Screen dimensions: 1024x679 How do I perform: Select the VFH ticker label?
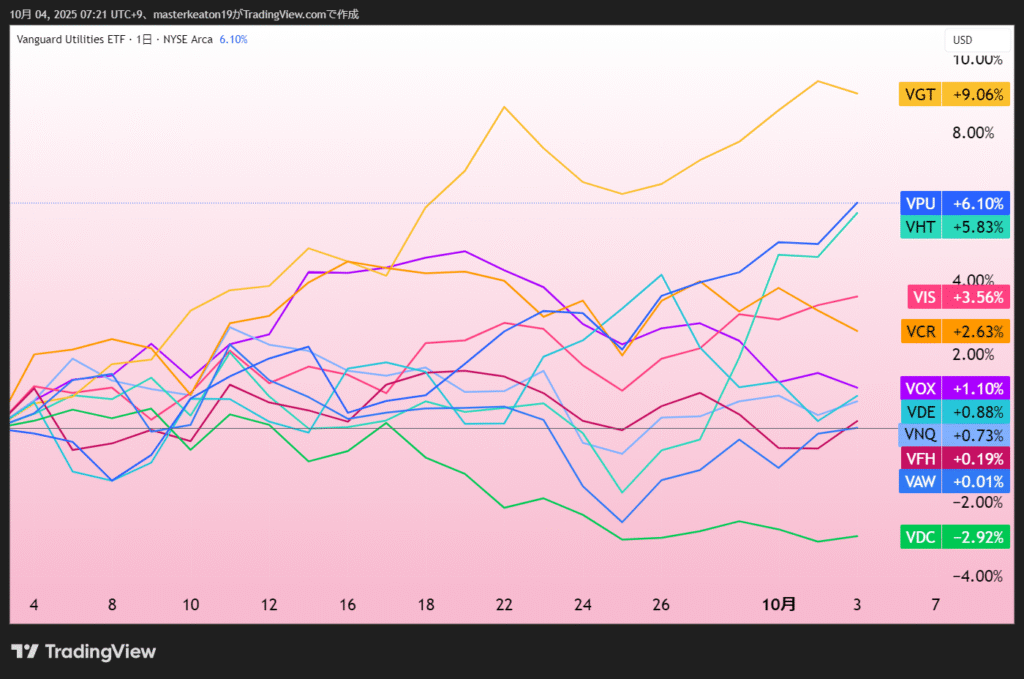pos(920,458)
